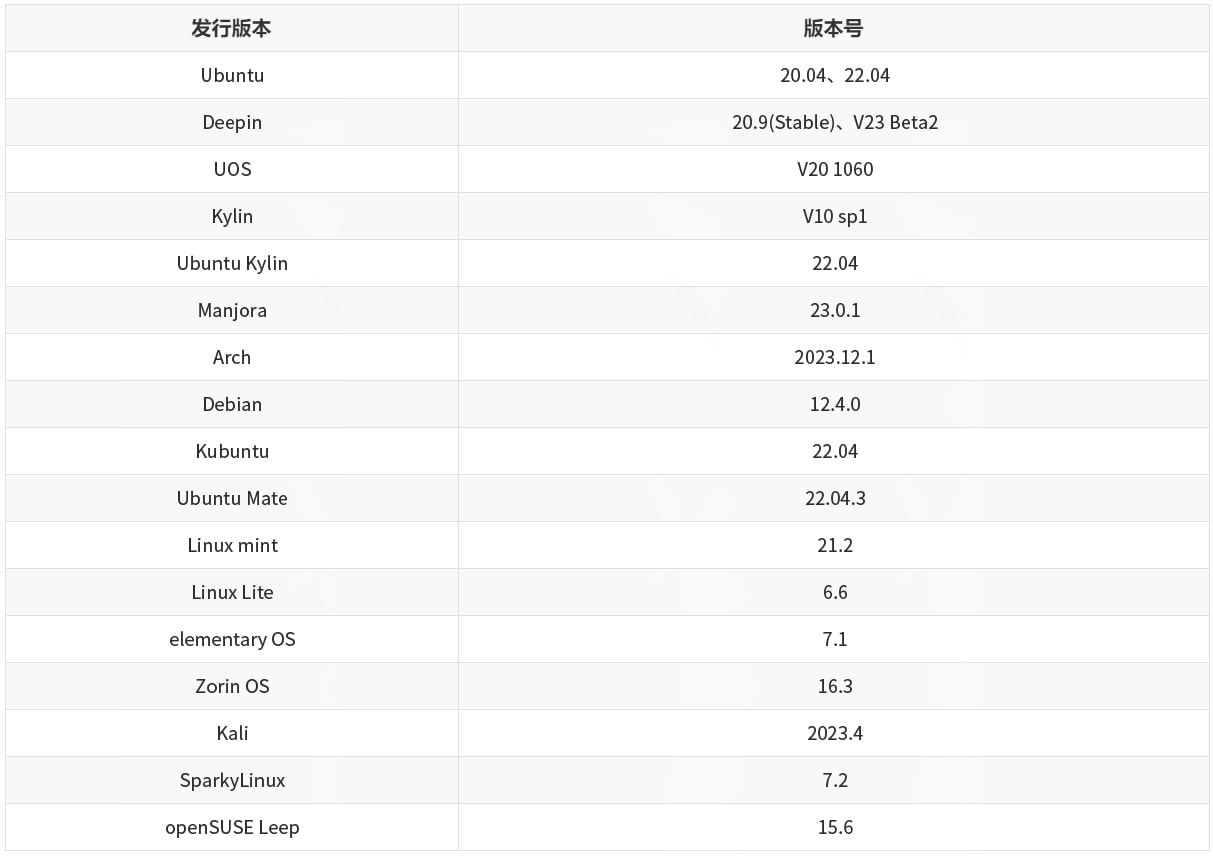Viewport: 1213px width, 856px height.
Task: Click the SparkyLinux name cell
Action: click(232, 780)
